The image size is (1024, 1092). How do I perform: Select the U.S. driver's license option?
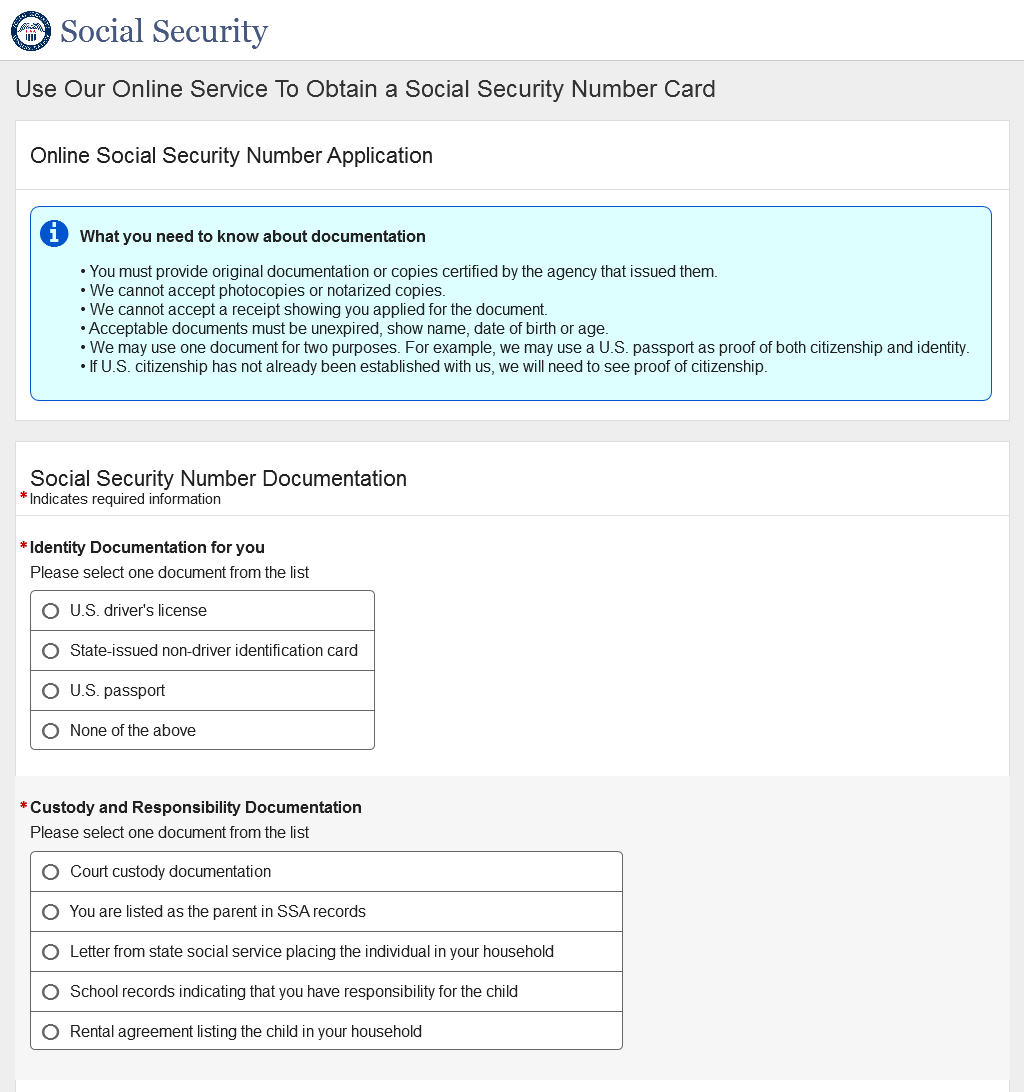[x=51, y=611]
